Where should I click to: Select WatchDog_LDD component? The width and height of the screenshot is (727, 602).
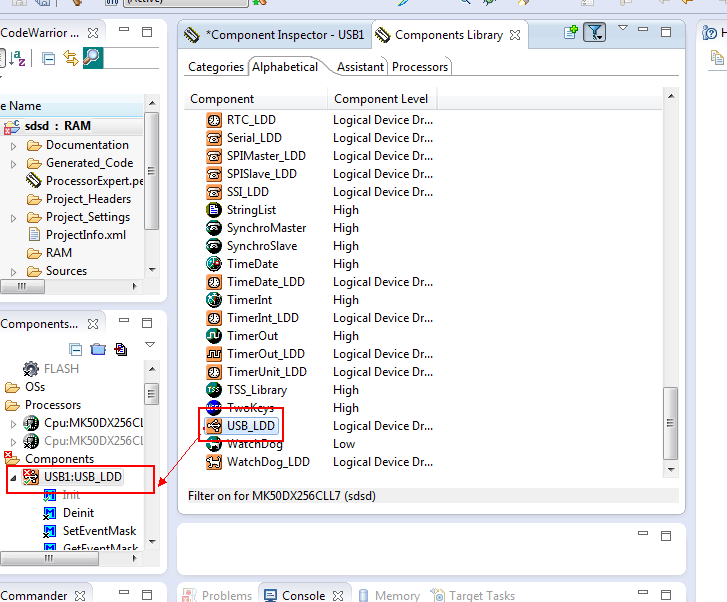click(x=268, y=462)
